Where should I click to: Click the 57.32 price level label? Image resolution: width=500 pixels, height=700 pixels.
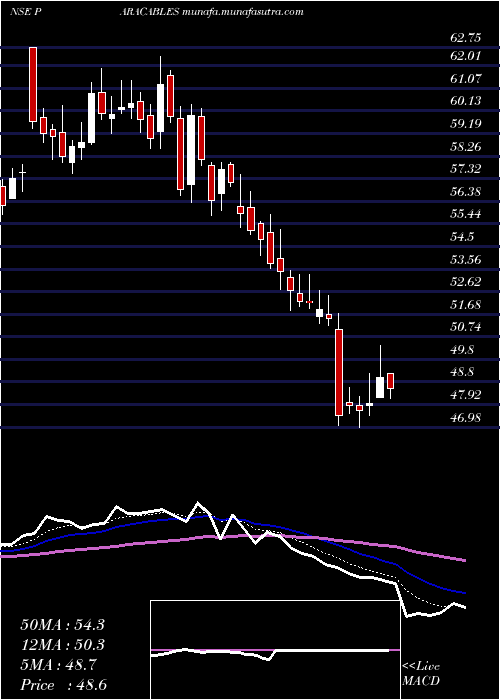click(x=466, y=170)
